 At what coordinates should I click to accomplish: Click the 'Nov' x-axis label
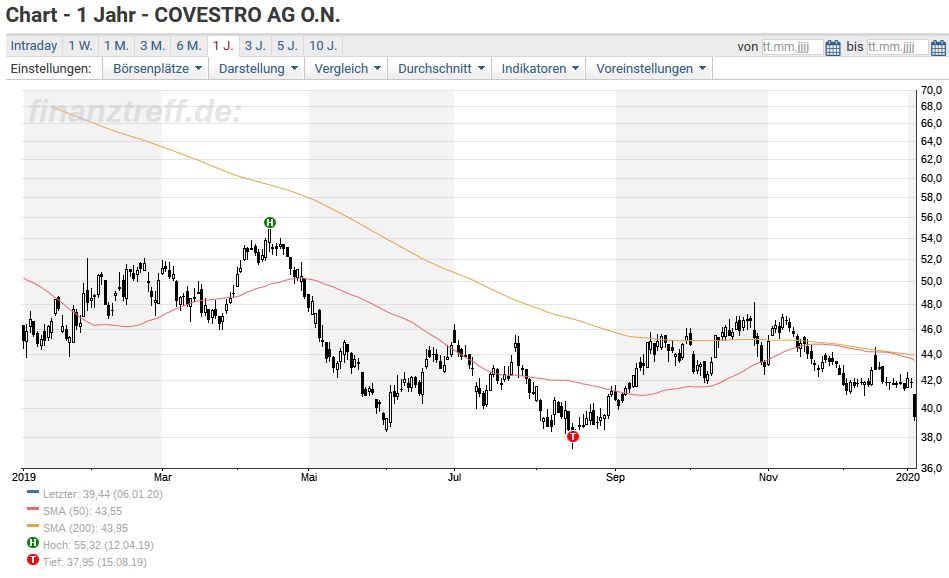click(x=768, y=477)
